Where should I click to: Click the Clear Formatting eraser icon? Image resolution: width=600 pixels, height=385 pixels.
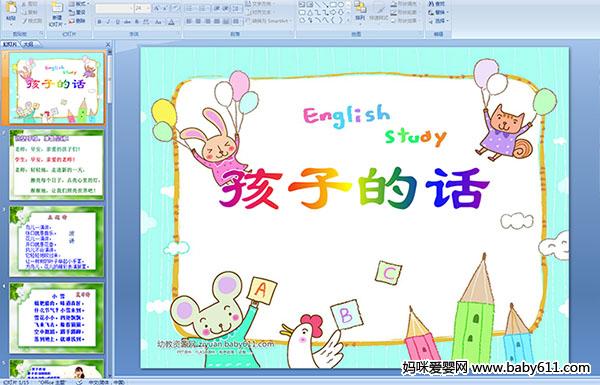175,8
